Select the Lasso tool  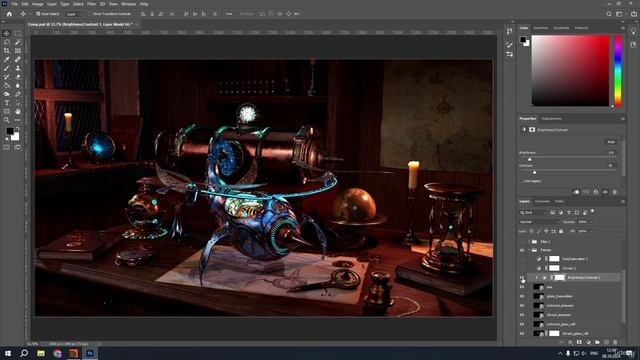point(7,42)
